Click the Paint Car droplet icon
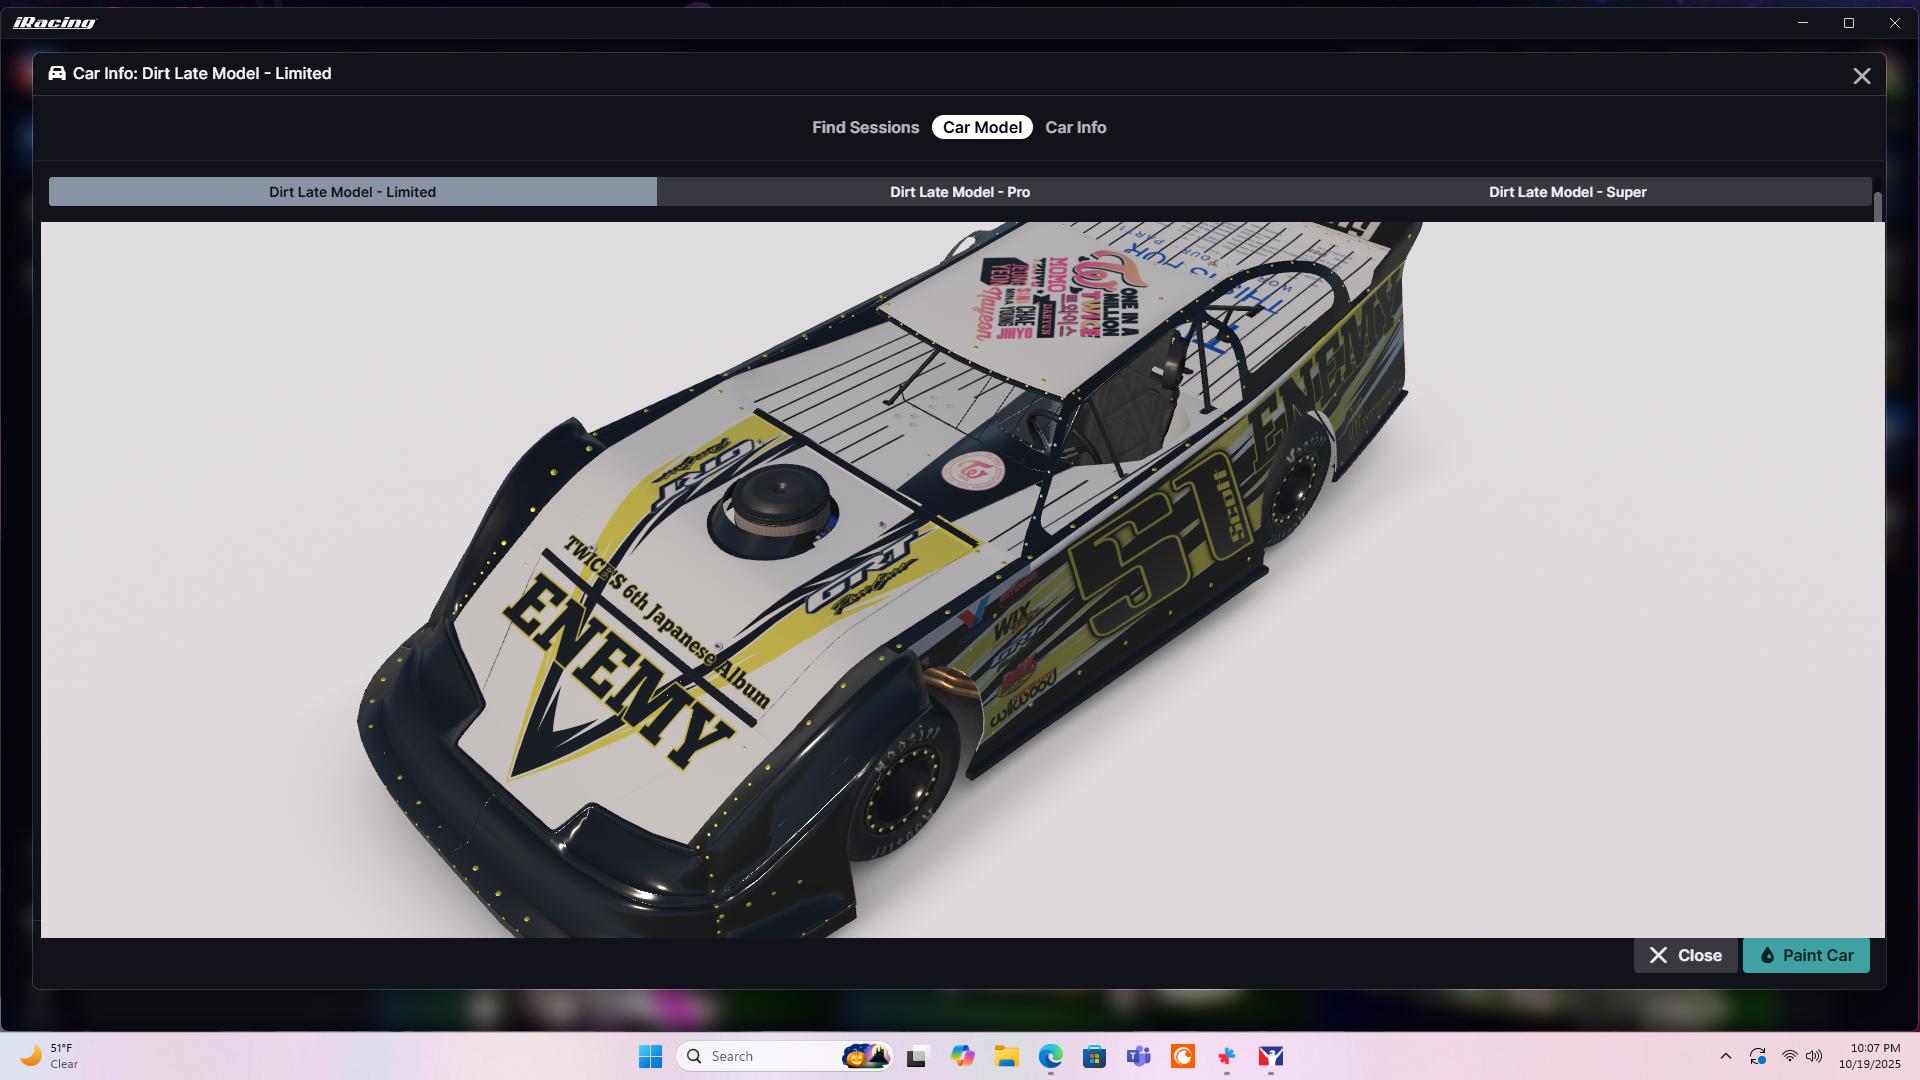1920x1080 pixels. pyautogui.click(x=1767, y=955)
